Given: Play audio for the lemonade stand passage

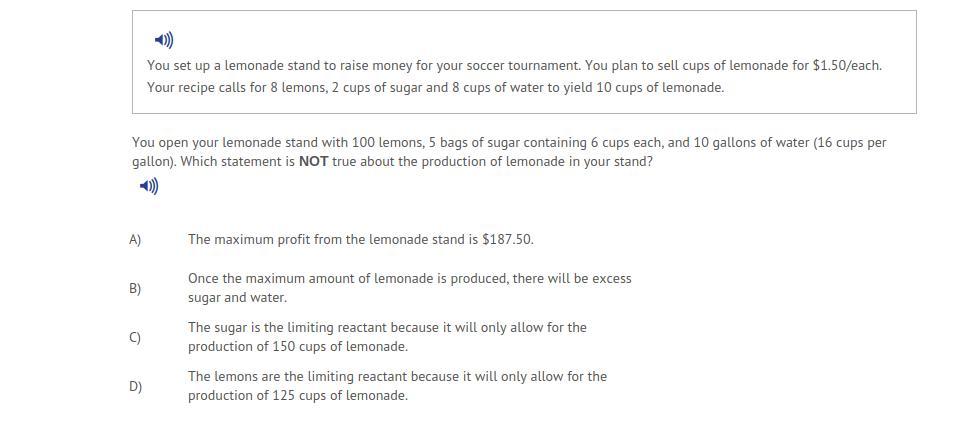Looking at the screenshot, I should (x=164, y=40).
